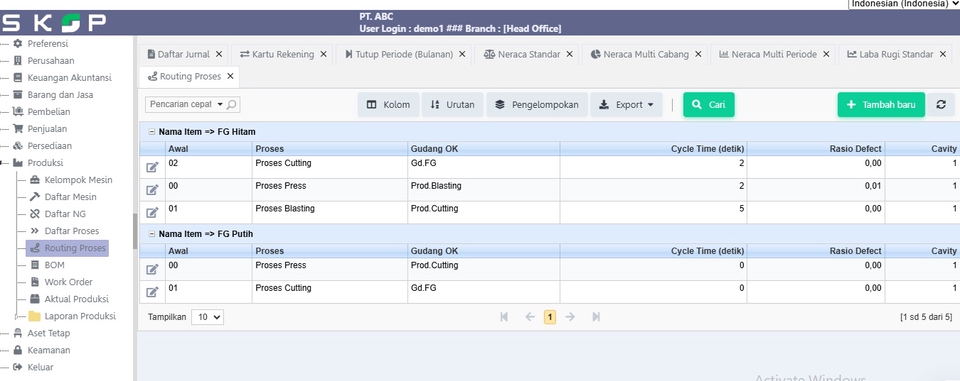The height and width of the screenshot is (381, 960).
Task: Close the Kartu Rekening tab
Action: tap(323, 54)
